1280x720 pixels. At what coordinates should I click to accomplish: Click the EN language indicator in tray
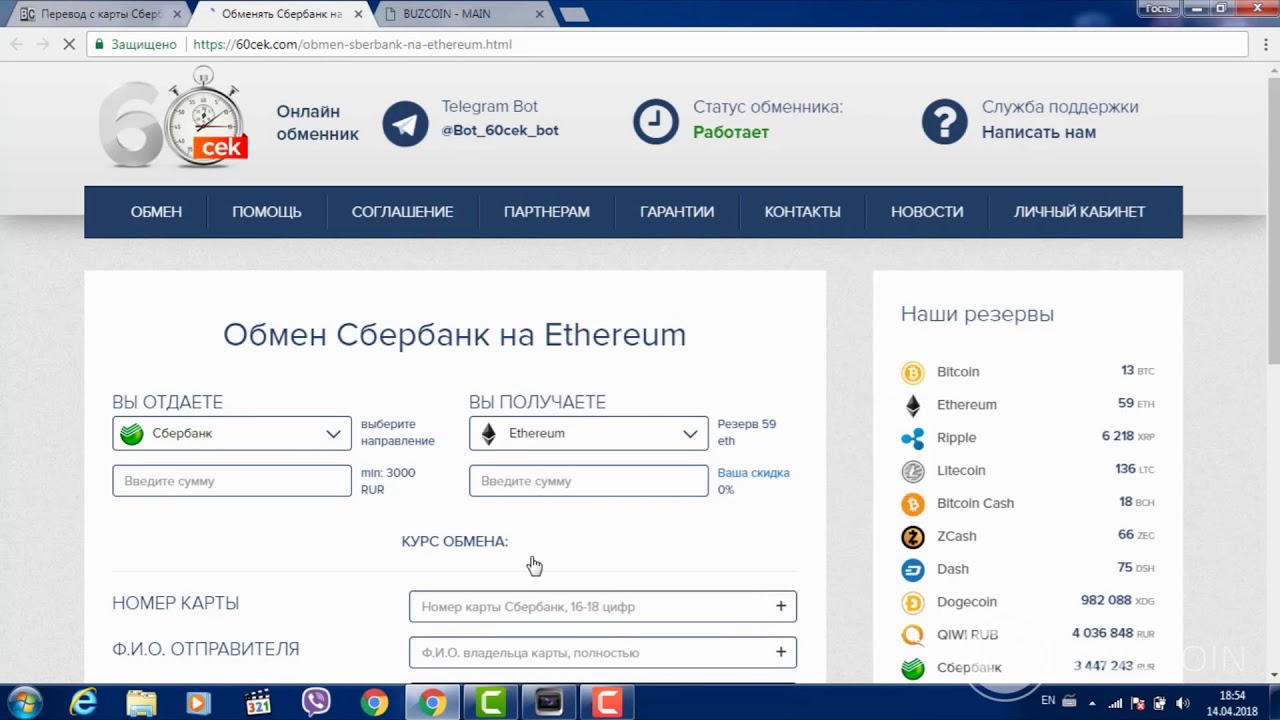coord(1048,701)
